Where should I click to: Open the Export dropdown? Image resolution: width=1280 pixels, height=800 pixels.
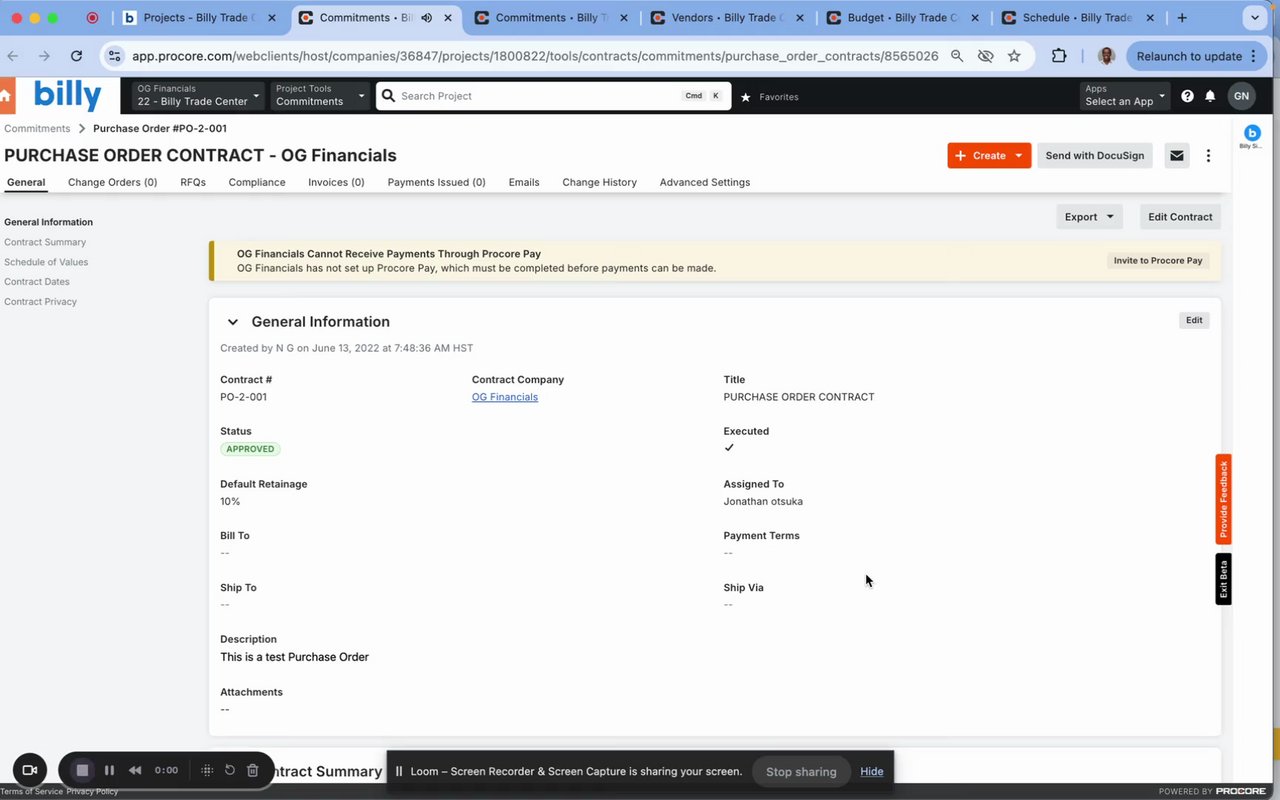tap(1089, 217)
